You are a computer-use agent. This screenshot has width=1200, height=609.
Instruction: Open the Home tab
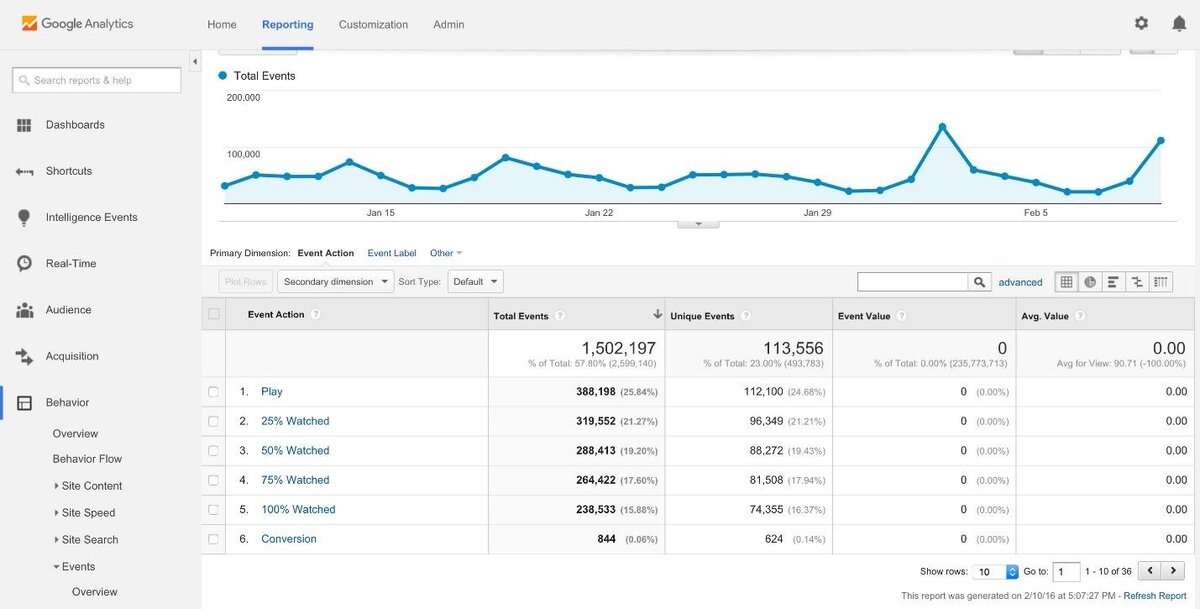[222, 24]
